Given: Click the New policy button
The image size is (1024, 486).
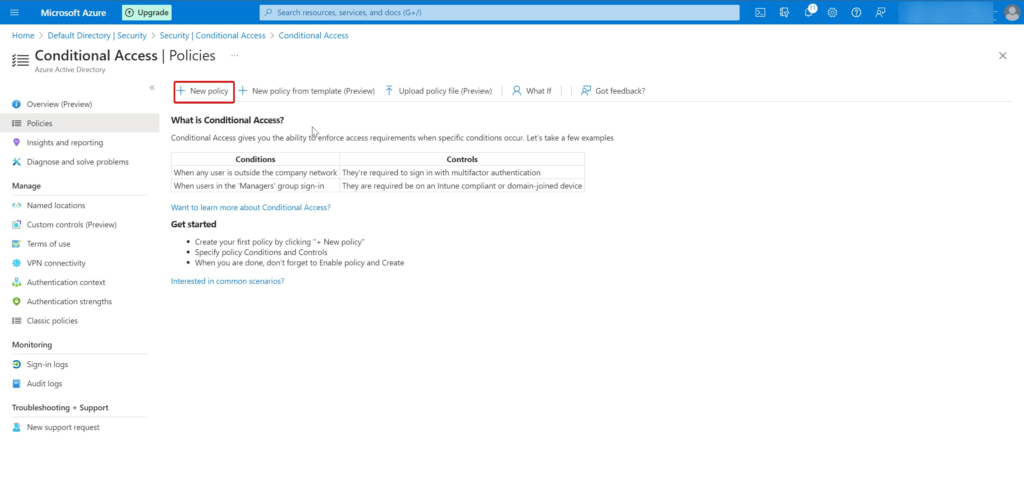Looking at the screenshot, I should tap(204, 91).
